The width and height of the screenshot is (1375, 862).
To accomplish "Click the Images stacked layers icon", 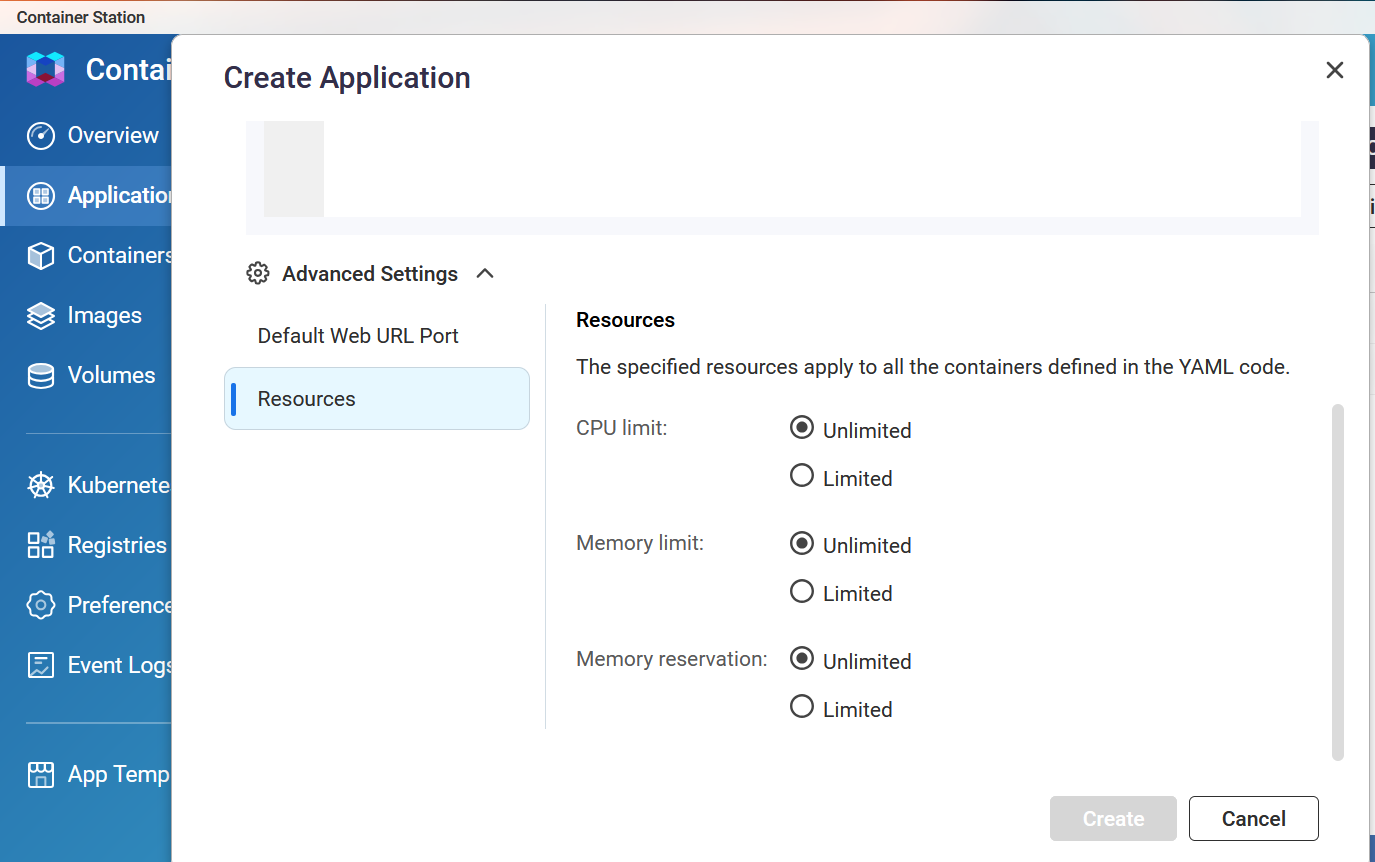I will coord(41,316).
